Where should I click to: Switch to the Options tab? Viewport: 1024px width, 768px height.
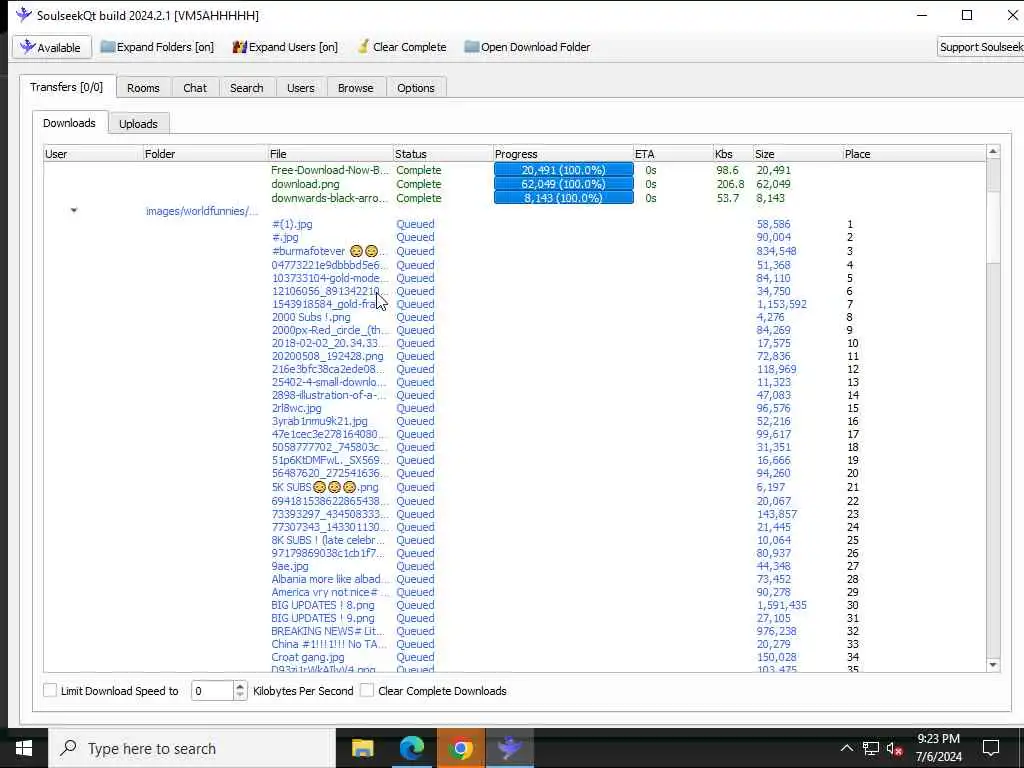415,88
